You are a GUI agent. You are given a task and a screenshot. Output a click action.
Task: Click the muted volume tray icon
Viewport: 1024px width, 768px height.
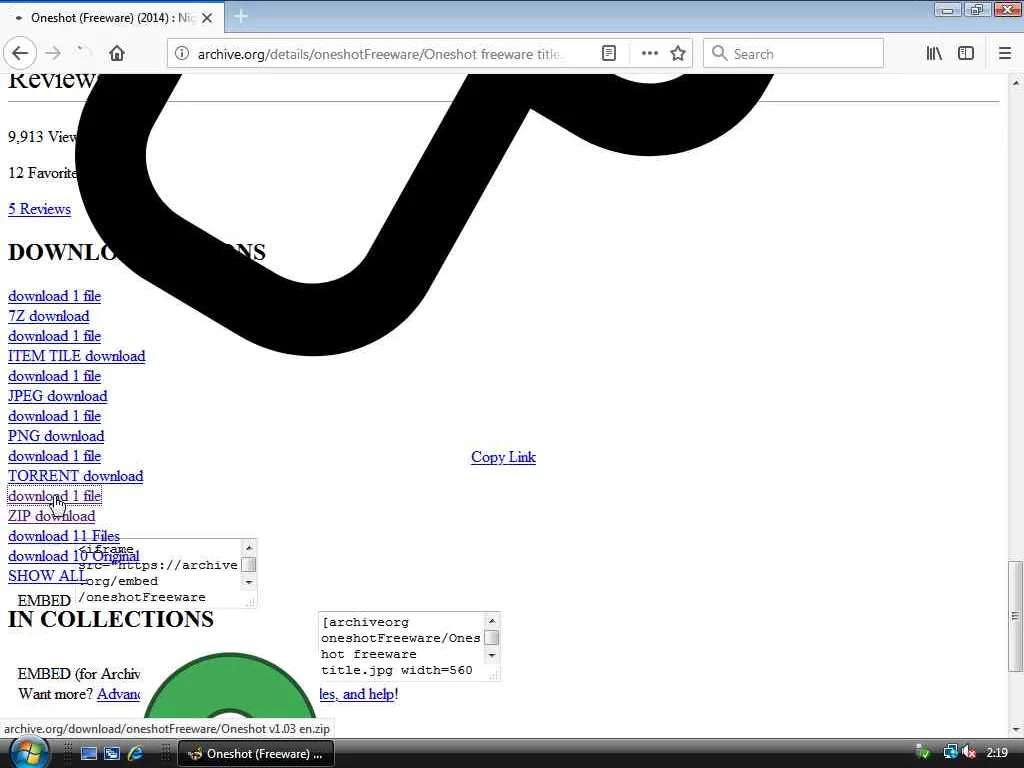(x=969, y=753)
